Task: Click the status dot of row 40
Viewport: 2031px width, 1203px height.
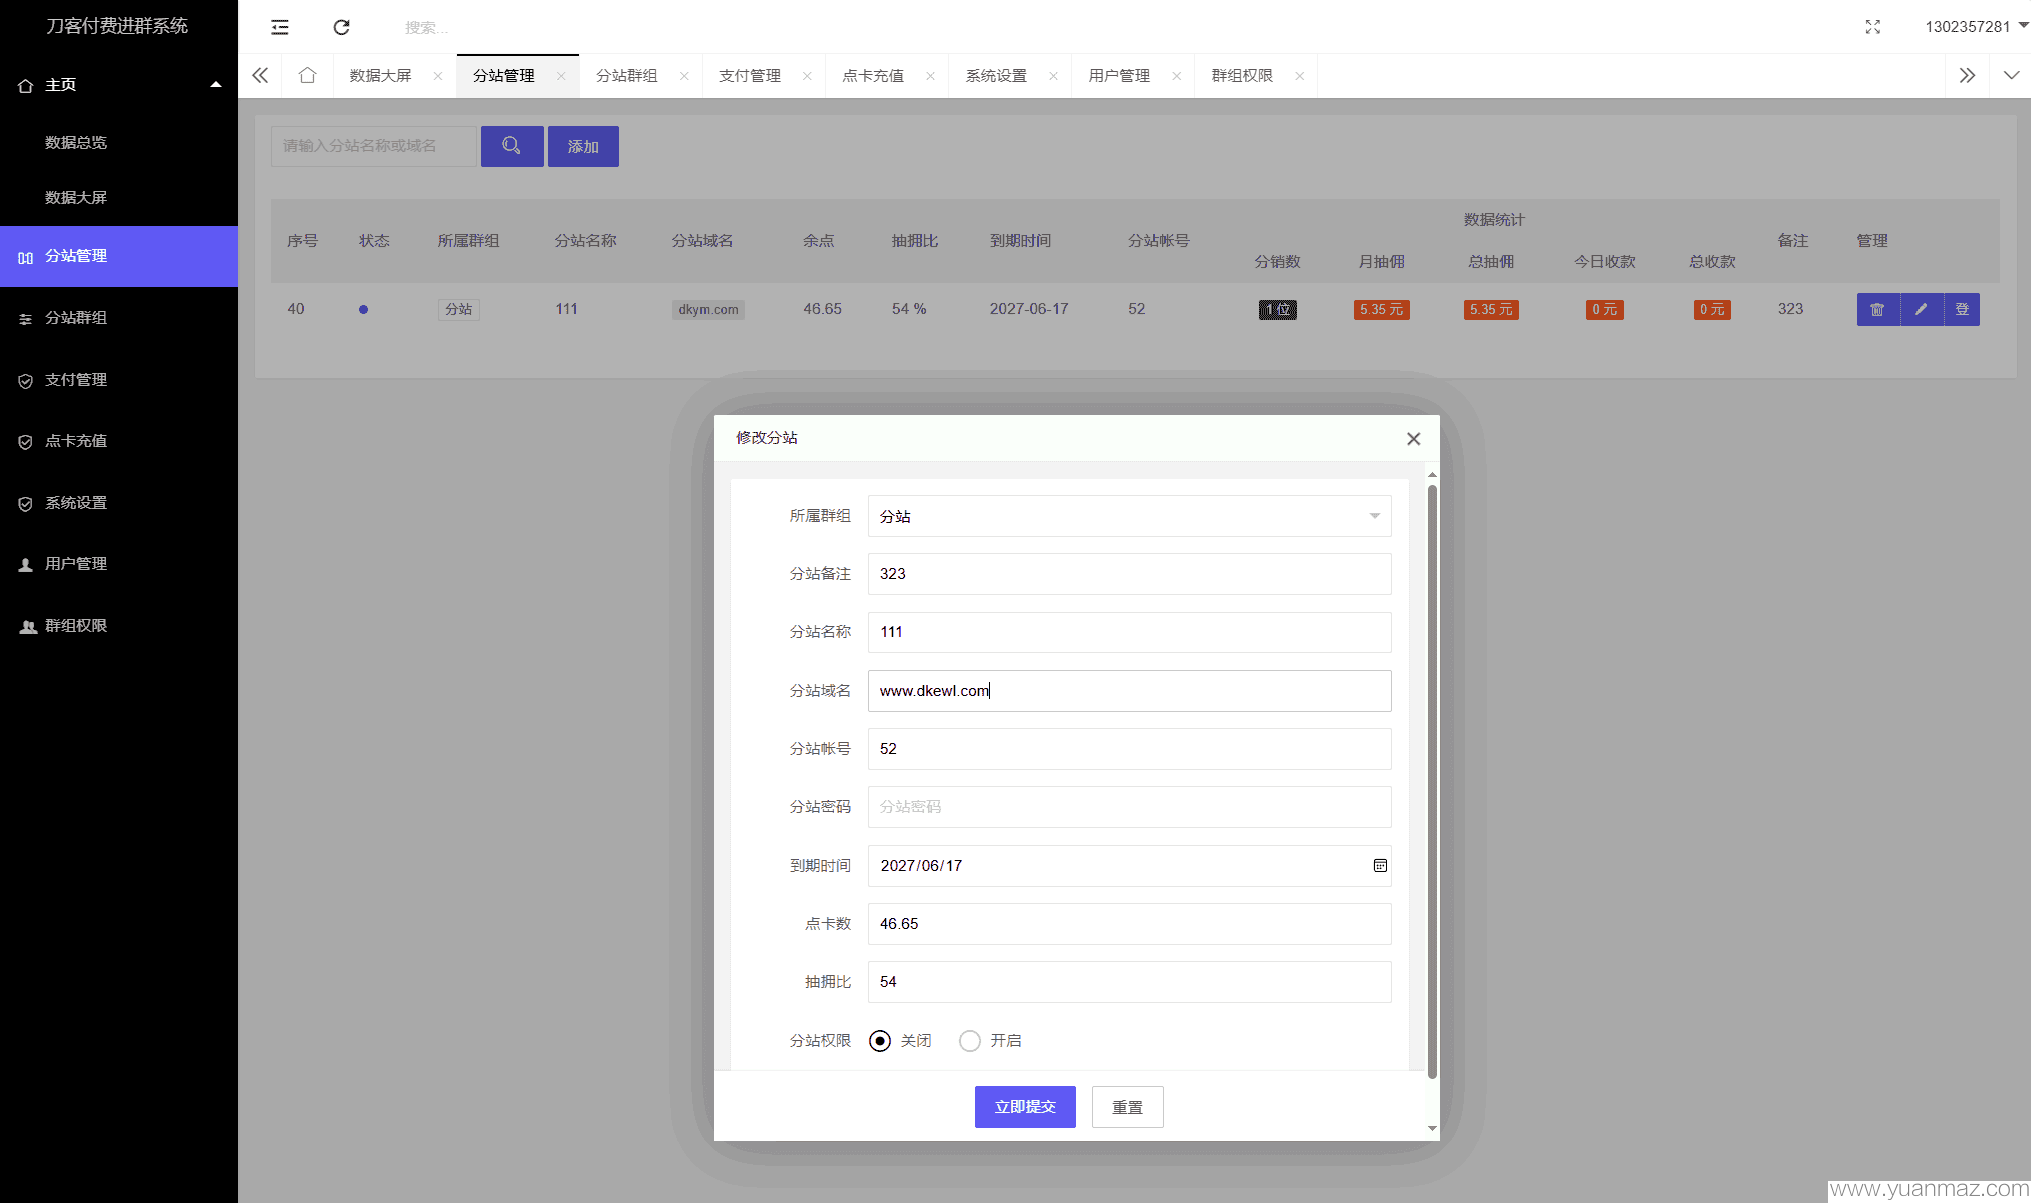Action: (363, 310)
